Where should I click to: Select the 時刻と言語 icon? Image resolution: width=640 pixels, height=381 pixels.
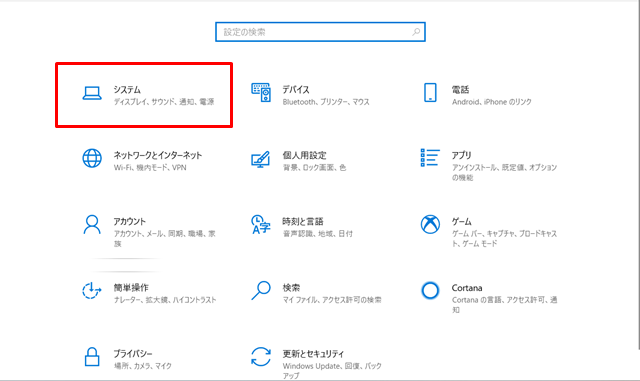click(x=261, y=224)
